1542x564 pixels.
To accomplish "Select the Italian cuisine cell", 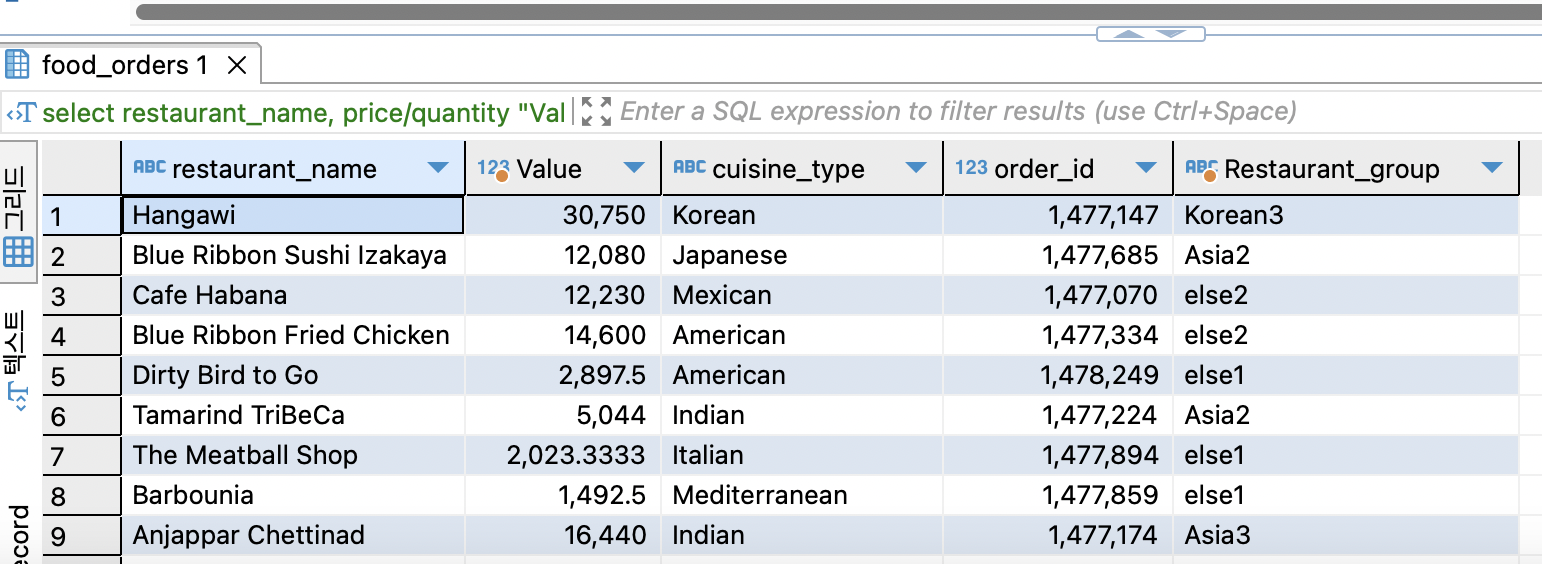I will (x=802, y=455).
